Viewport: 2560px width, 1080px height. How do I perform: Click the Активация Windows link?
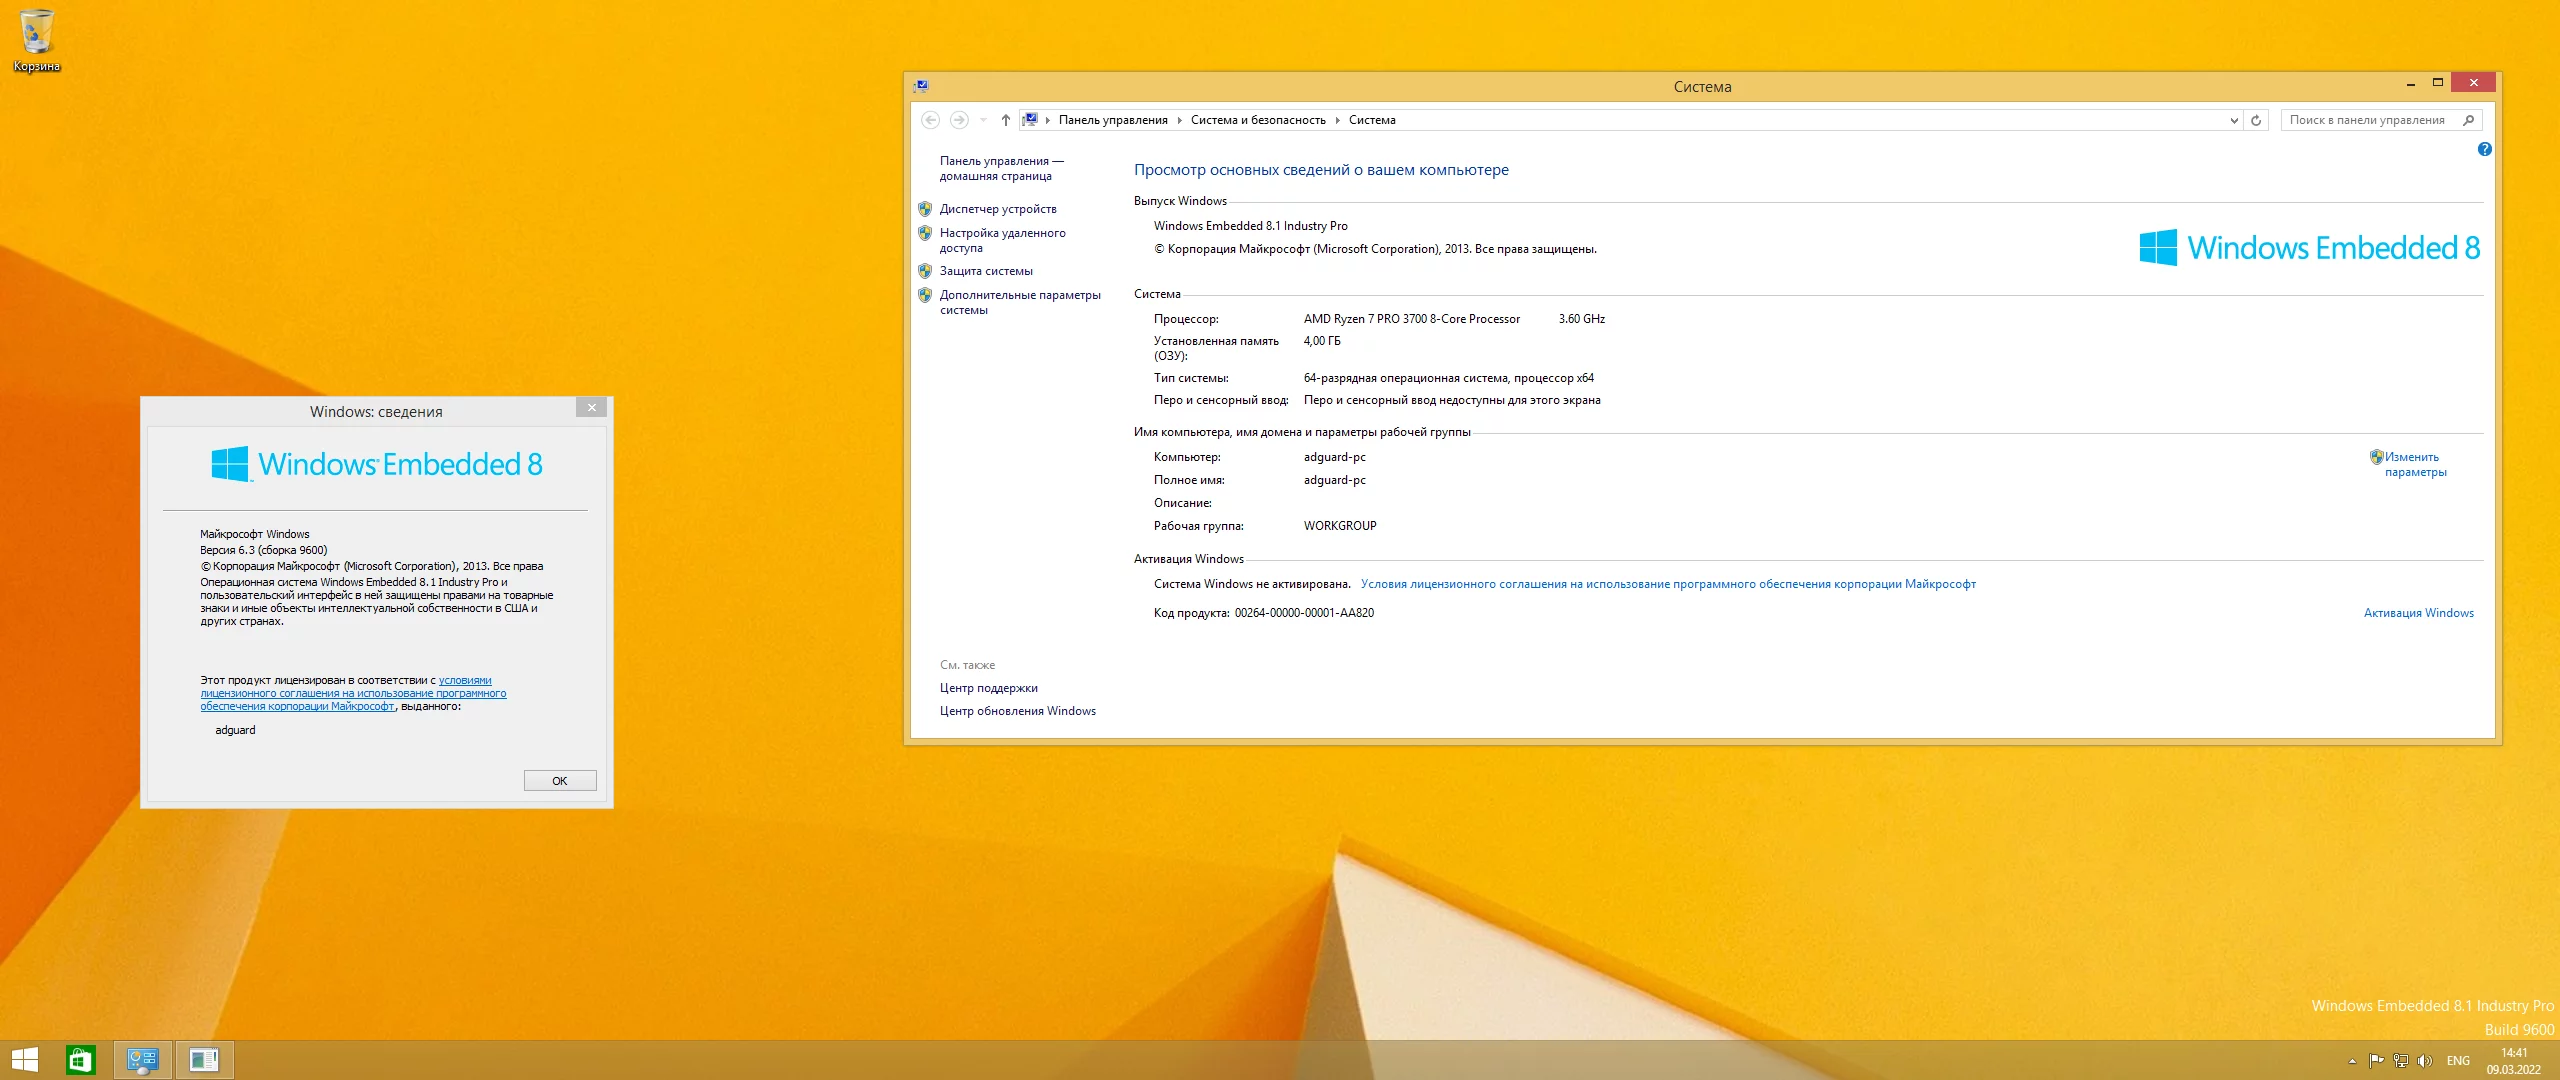pos(2418,613)
